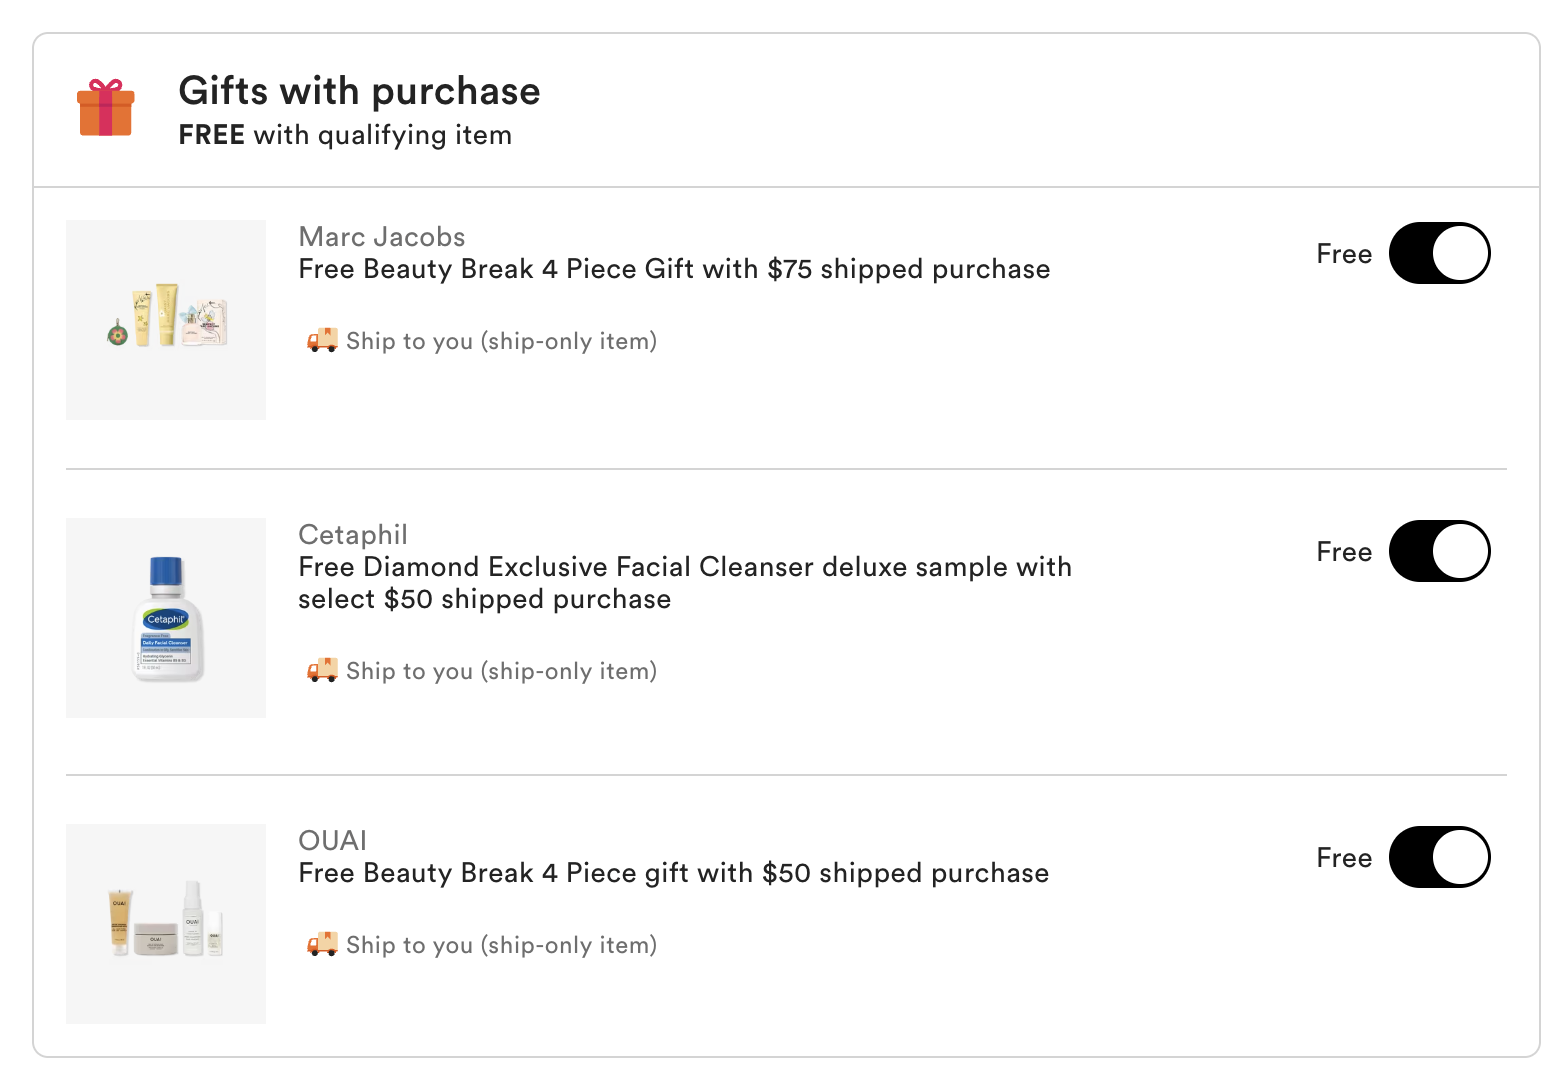Click the OUAI shipping truck icon
The width and height of the screenshot is (1564, 1088).
(322, 944)
